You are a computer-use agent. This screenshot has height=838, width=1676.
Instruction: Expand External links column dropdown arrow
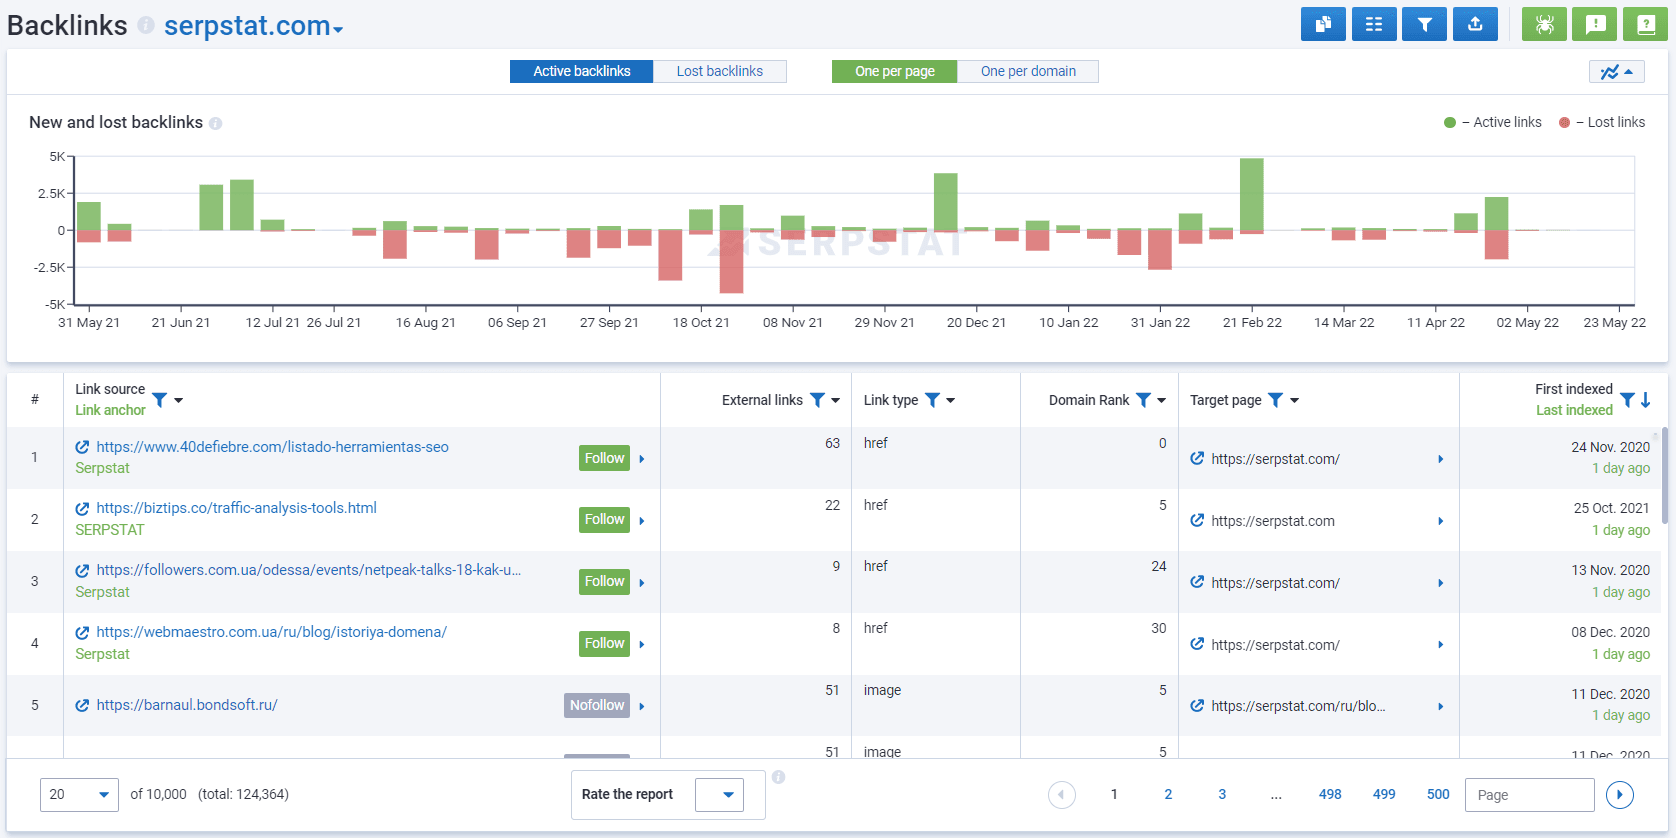coord(836,400)
